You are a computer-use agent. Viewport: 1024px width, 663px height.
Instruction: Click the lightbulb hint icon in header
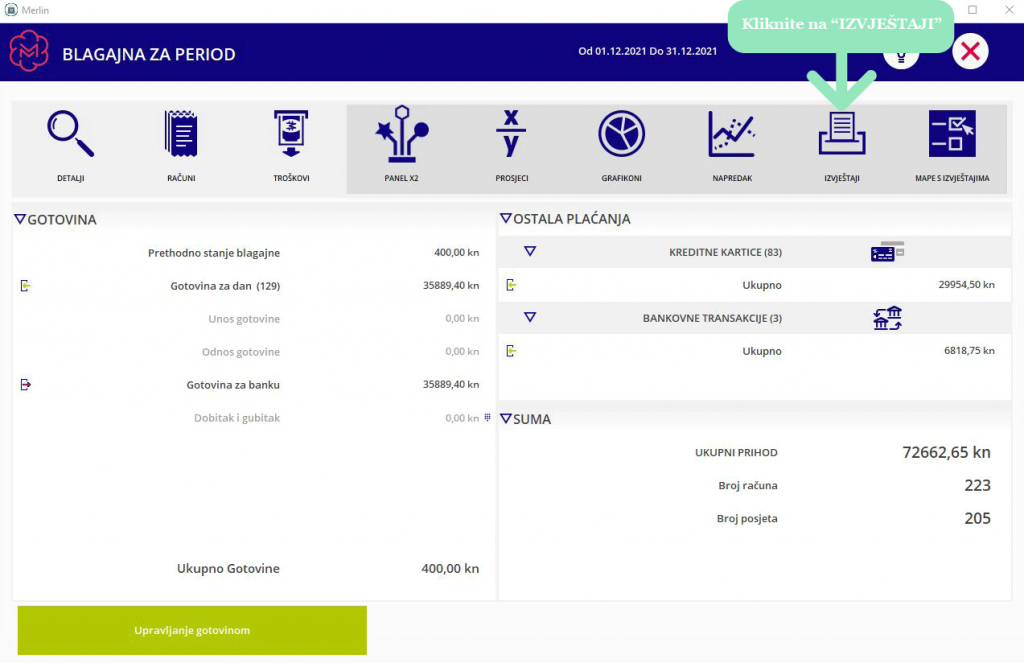[x=901, y=57]
